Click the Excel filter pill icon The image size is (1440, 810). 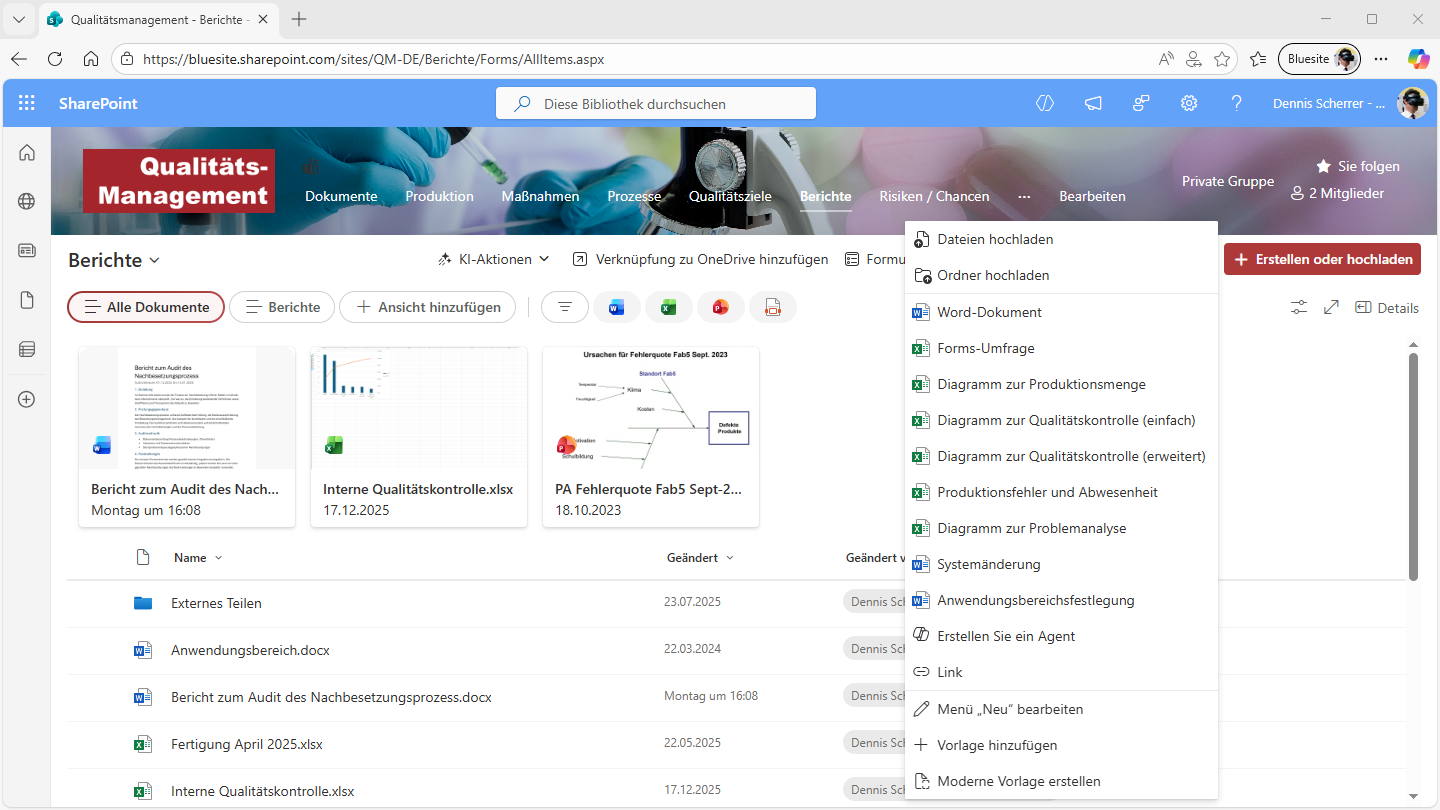point(668,307)
